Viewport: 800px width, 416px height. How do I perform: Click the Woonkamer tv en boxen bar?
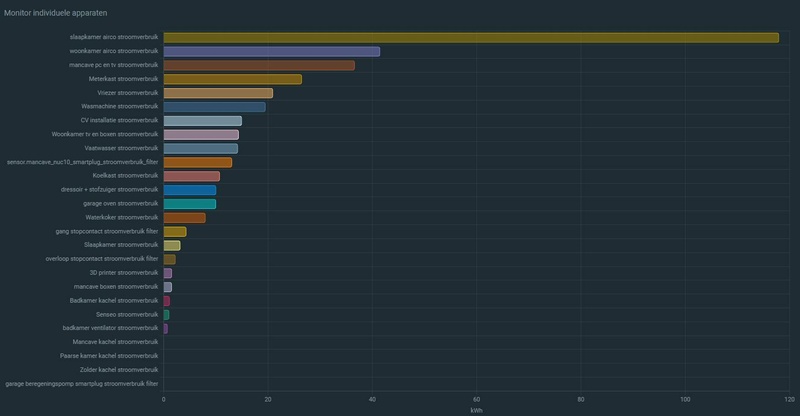click(x=201, y=135)
